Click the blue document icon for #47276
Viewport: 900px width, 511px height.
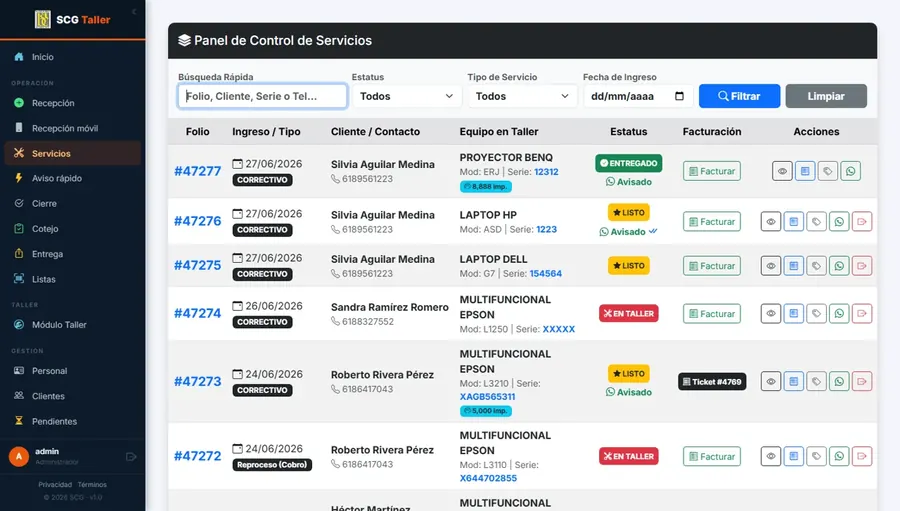click(793, 222)
